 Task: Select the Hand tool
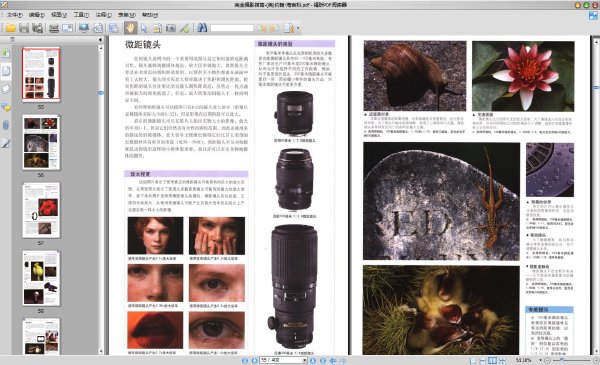pos(130,28)
